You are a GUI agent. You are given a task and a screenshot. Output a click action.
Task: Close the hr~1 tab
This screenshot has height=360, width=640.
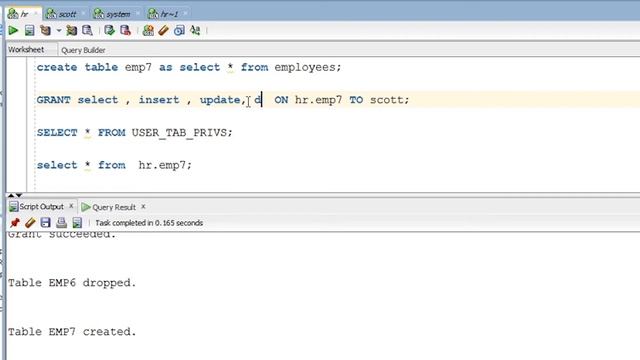point(185,14)
